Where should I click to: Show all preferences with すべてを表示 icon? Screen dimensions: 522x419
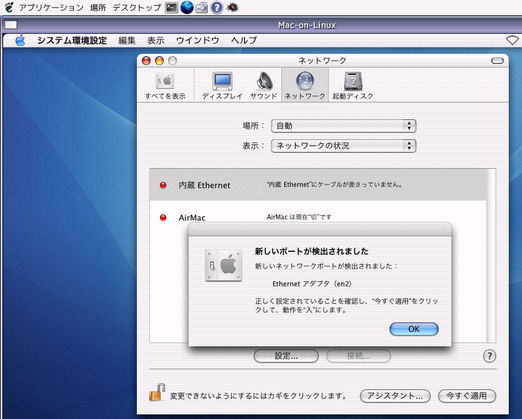(x=165, y=86)
